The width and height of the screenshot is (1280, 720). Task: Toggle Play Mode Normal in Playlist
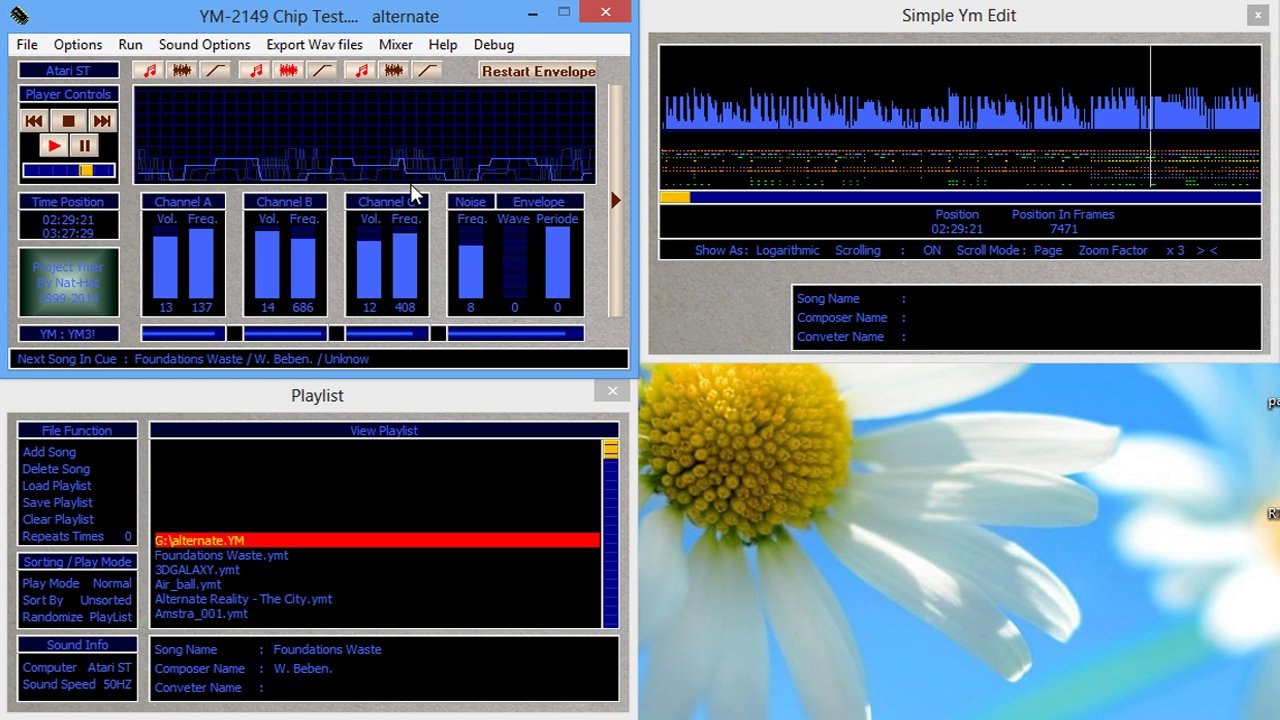click(111, 583)
